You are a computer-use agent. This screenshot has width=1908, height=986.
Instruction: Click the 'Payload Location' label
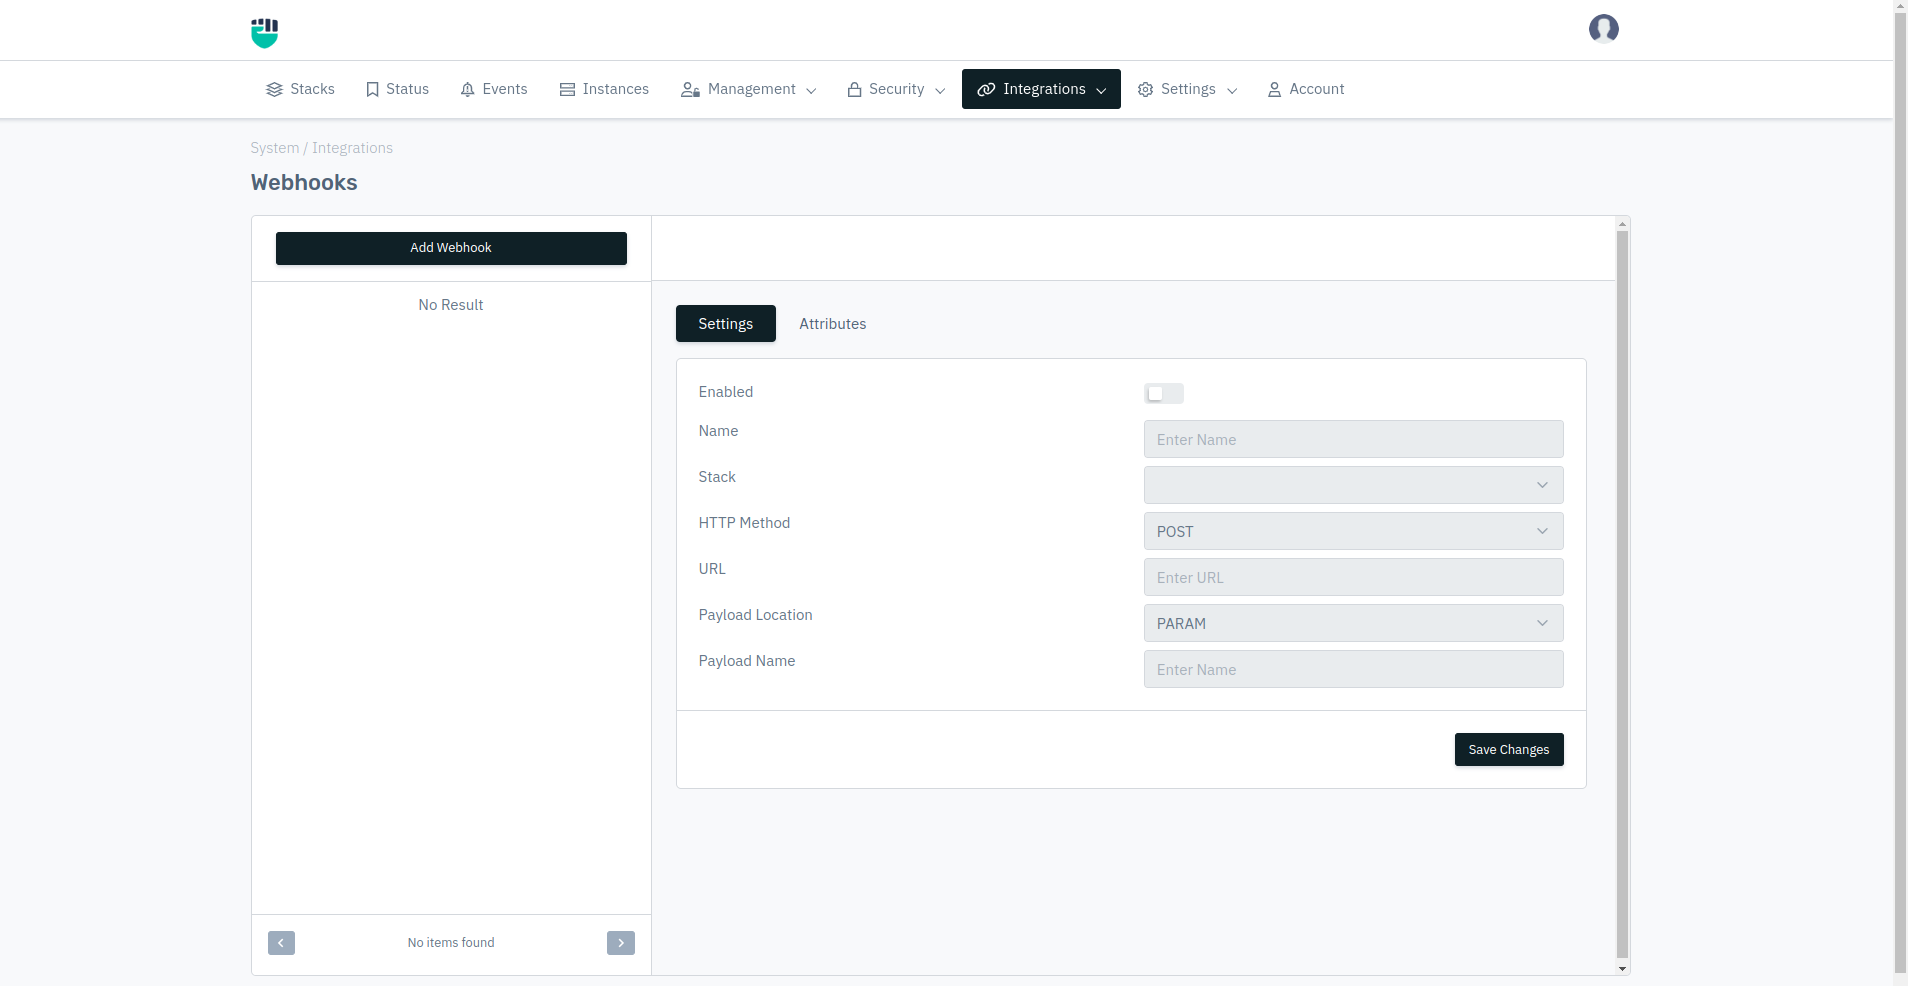click(x=755, y=615)
